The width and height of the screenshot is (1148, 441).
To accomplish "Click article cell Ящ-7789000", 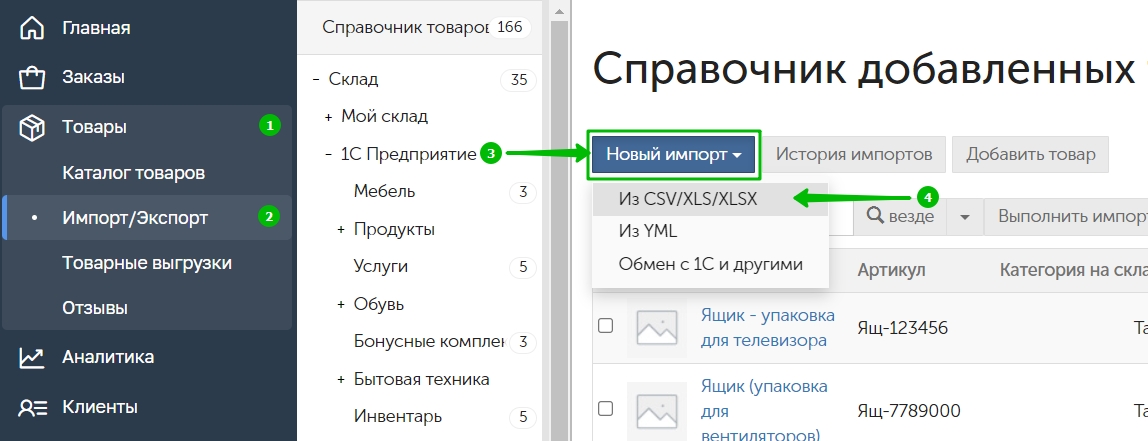I will pyautogui.click(x=909, y=410).
